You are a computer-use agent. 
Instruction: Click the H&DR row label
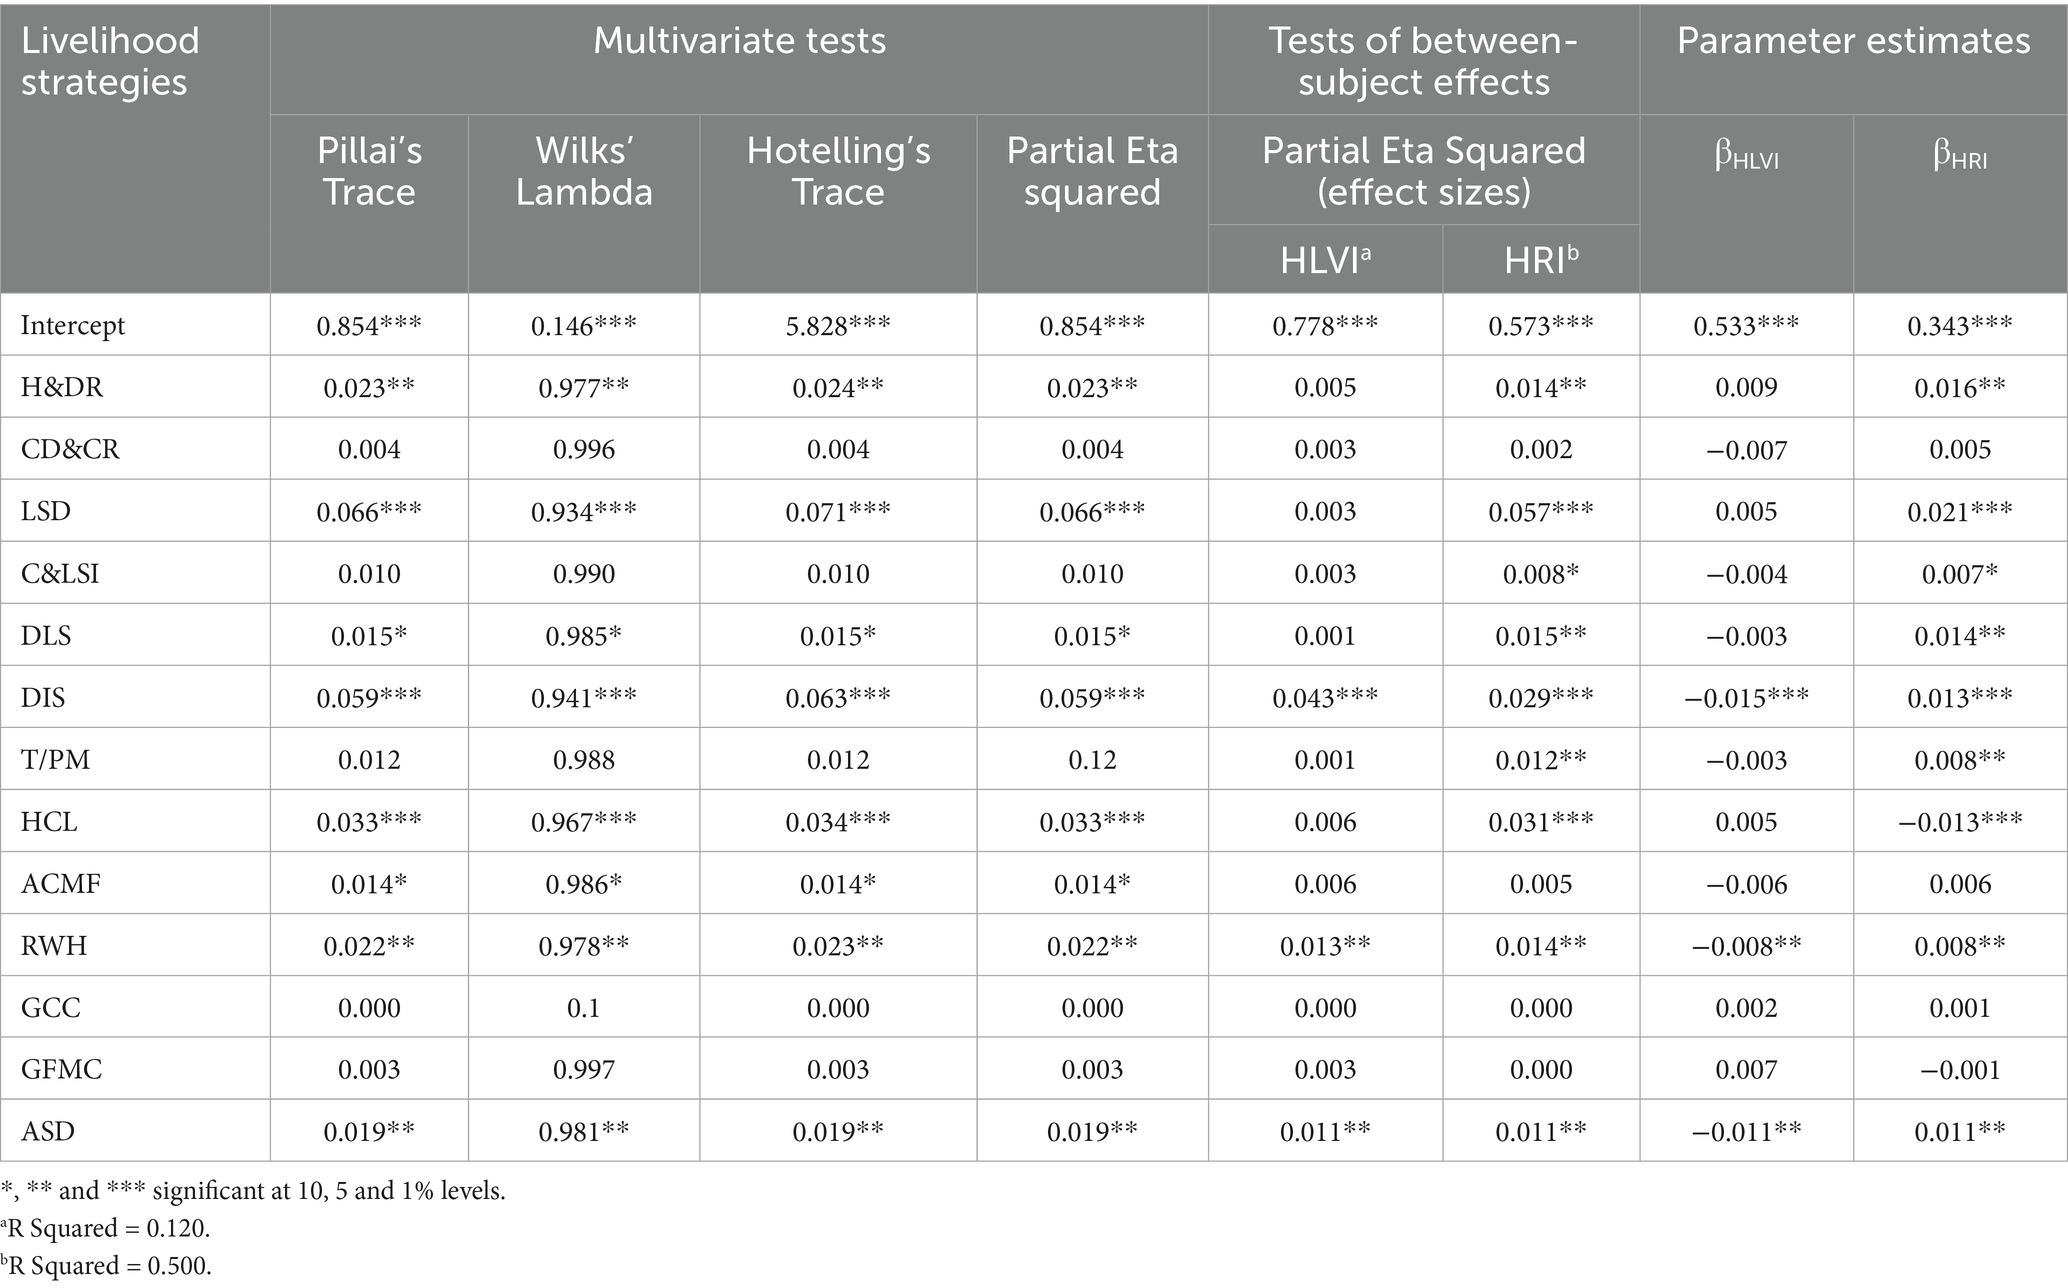(62, 388)
